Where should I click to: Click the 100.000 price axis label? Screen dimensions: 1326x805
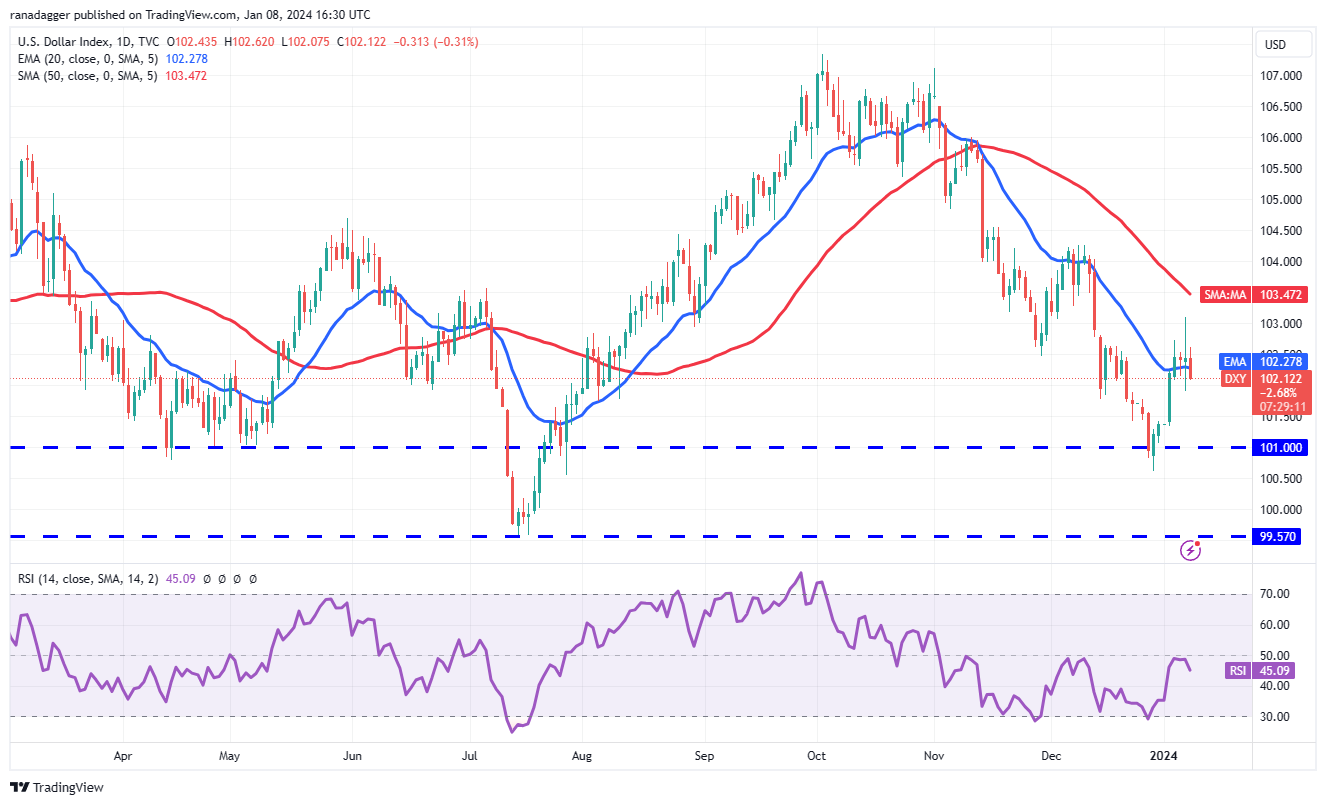(1281, 510)
